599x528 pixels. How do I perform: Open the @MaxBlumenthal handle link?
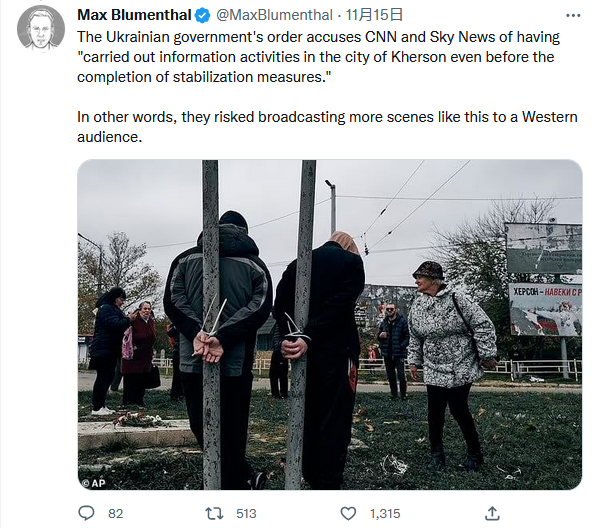click(x=274, y=15)
